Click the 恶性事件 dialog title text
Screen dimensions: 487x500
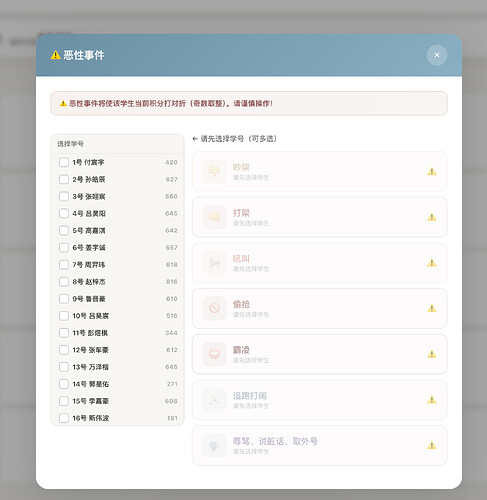coord(84,55)
